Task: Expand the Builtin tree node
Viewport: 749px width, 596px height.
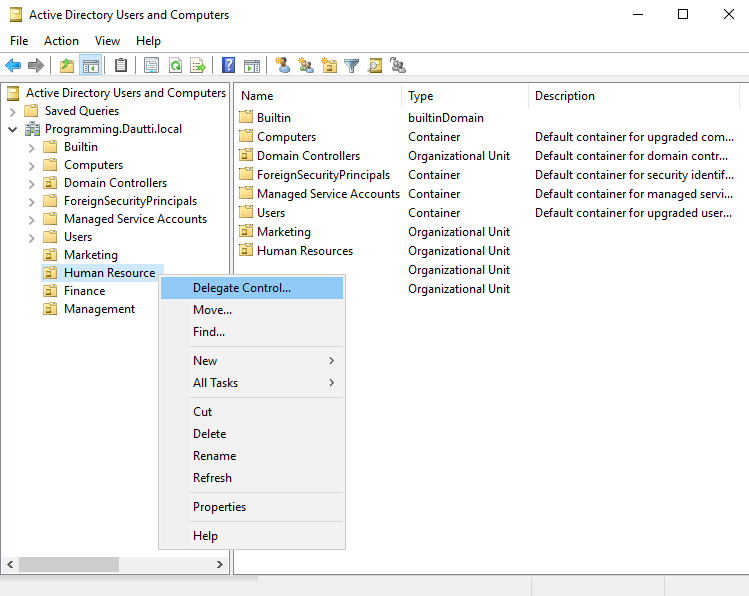Action: (x=32, y=148)
